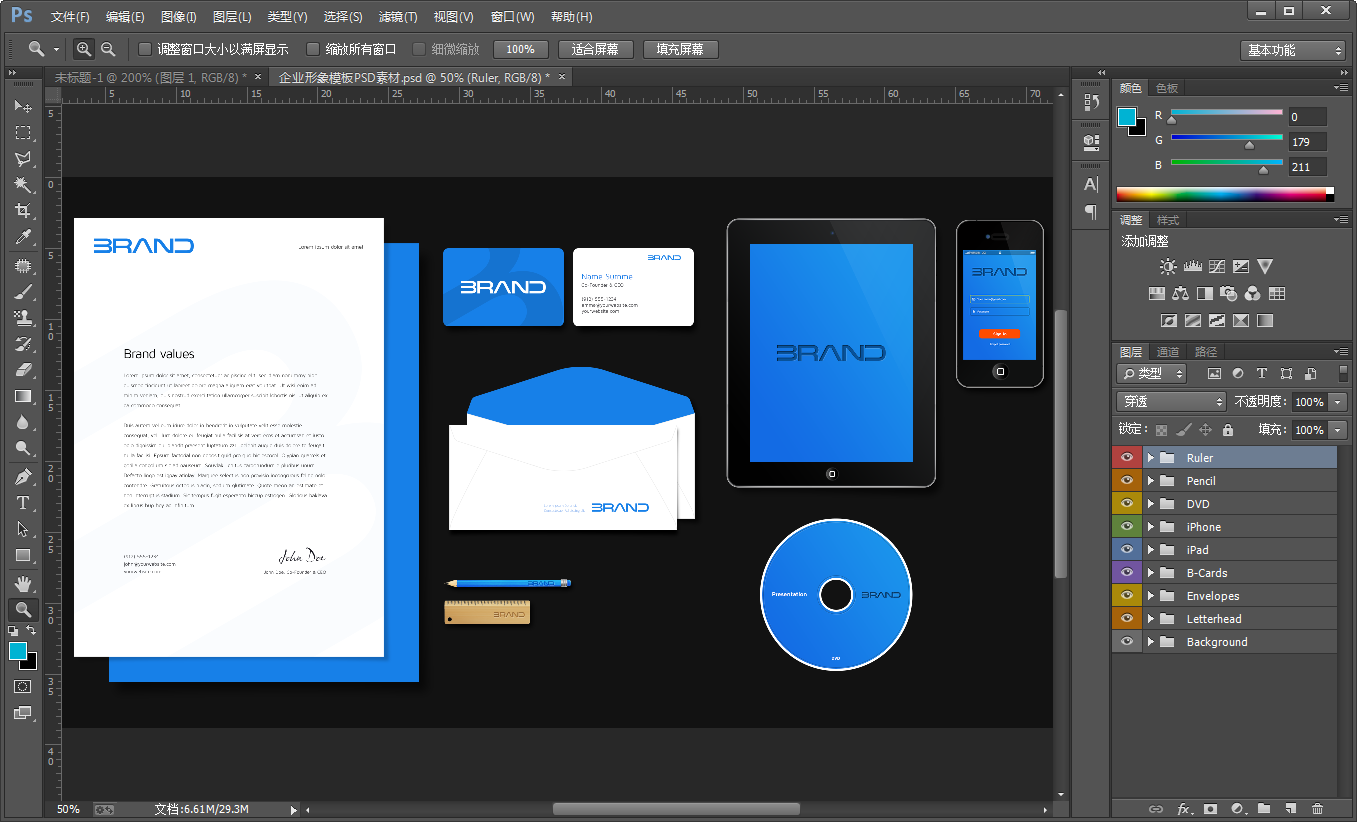Click the 填充屏幕 button
The width and height of the screenshot is (1357, 822).
[680, 49]
